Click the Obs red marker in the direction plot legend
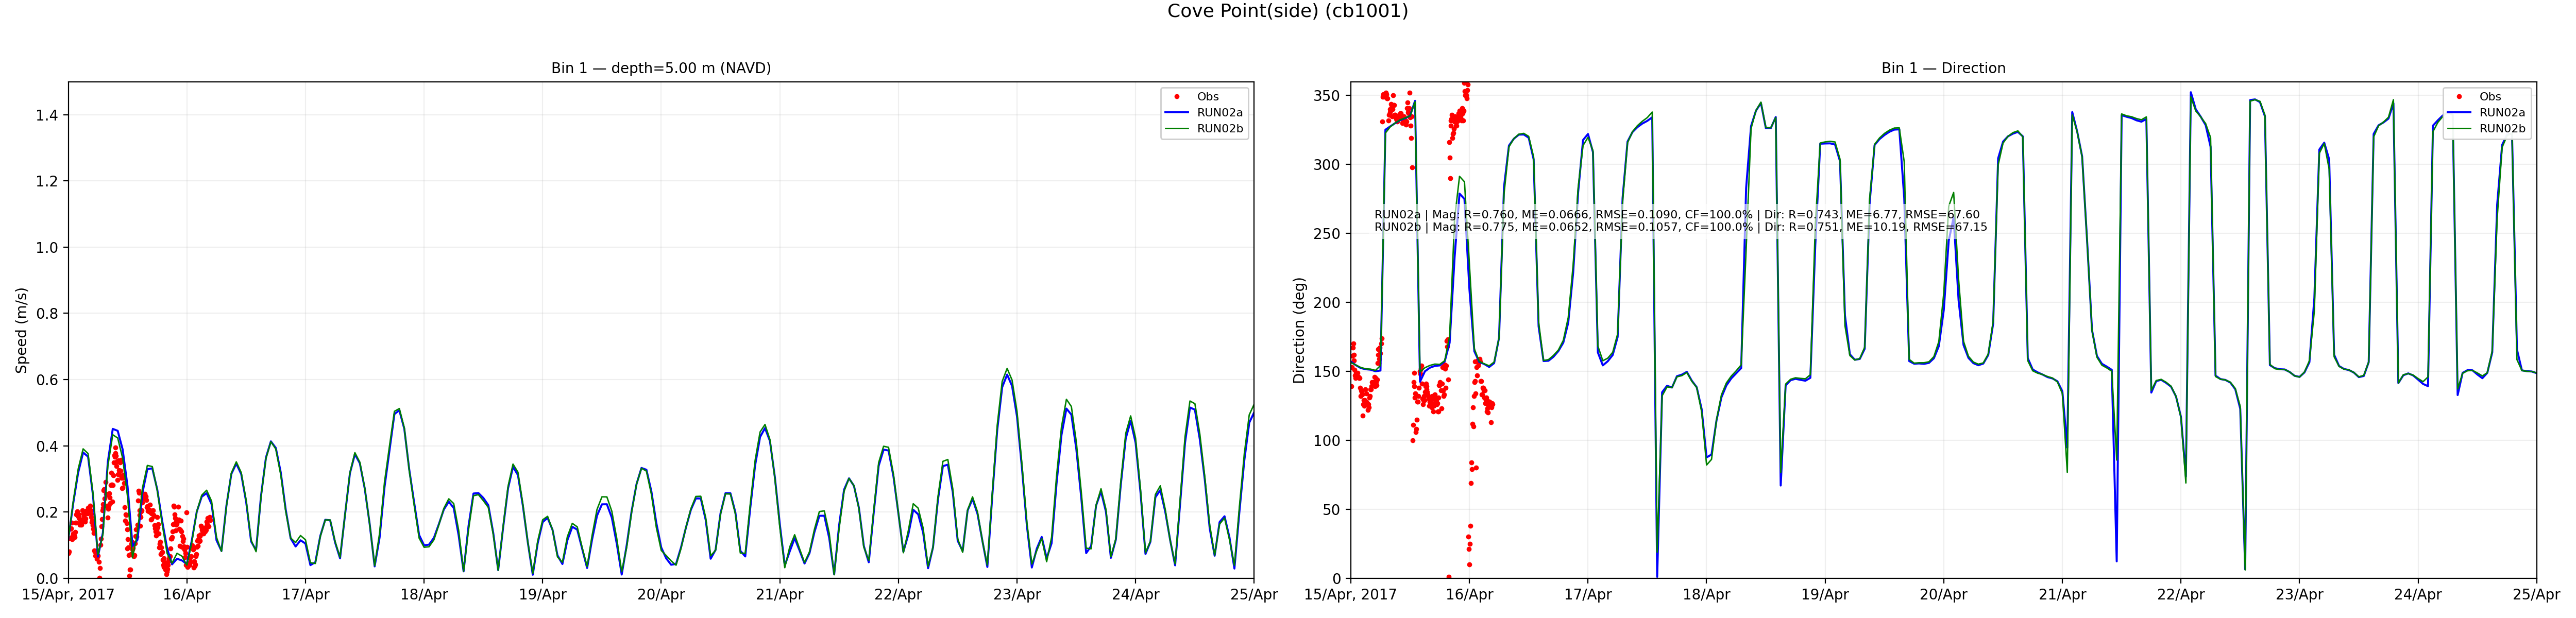The height and width of the screenshot is (618, 2576). click(x=2459, y=97)
